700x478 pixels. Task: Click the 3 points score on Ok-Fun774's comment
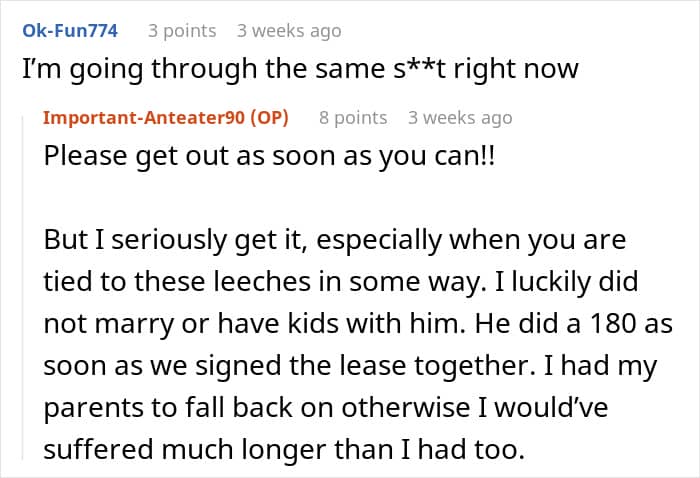[182, 31]
